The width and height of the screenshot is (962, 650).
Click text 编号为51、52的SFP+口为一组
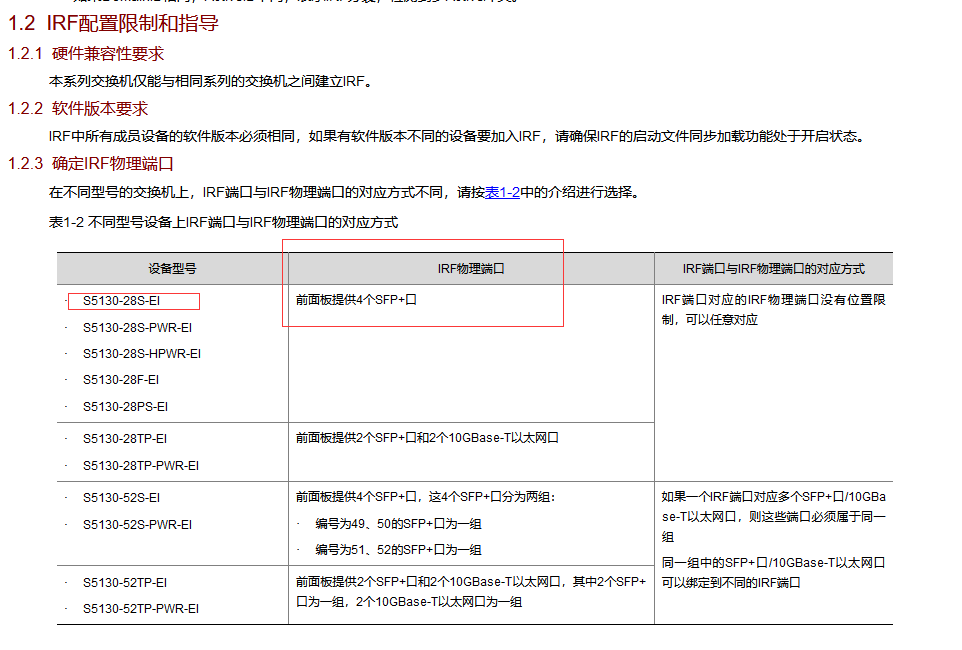click(398, 549)
